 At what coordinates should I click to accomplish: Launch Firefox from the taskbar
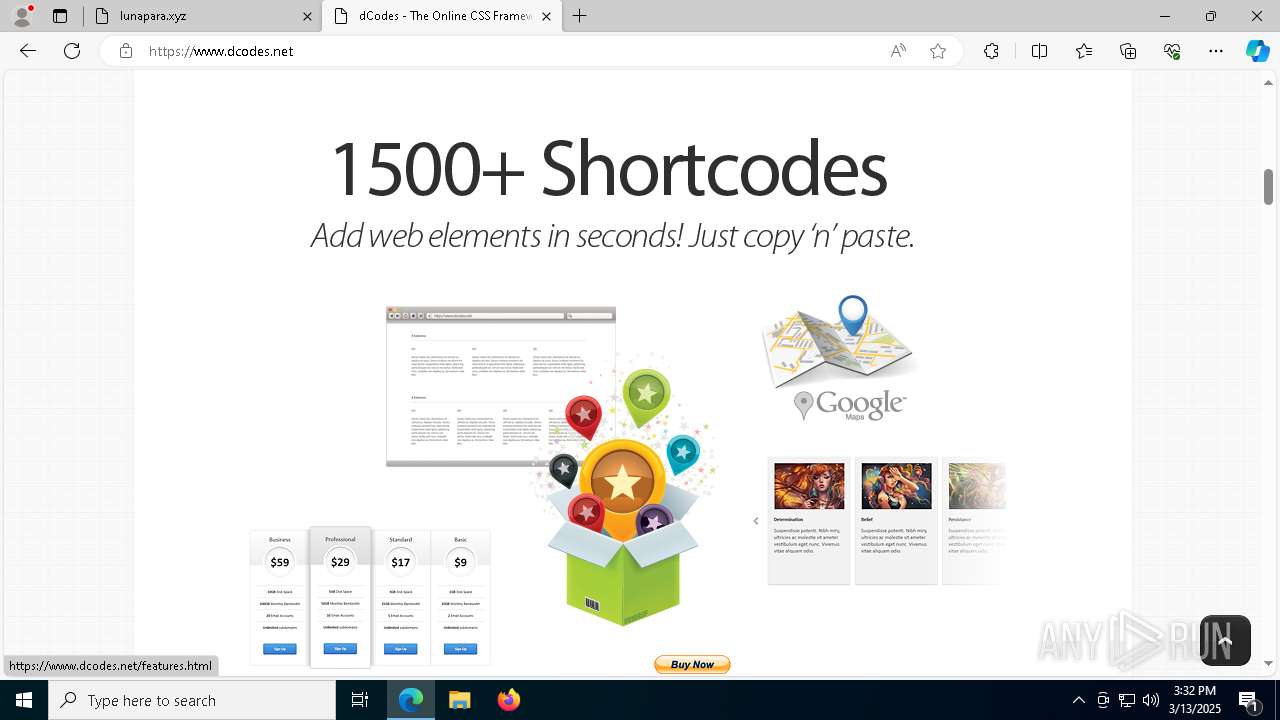[x=508, y=700]
